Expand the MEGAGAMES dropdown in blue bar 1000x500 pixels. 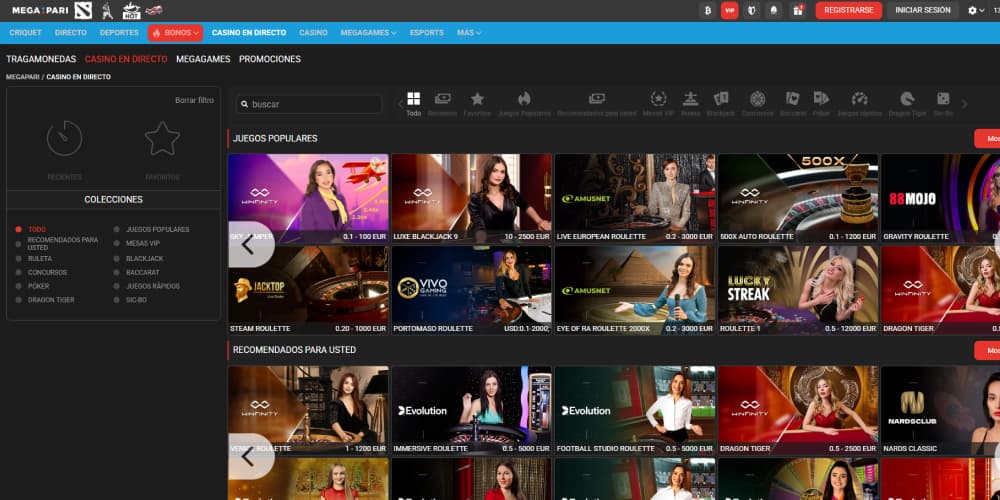coord(368,33)
